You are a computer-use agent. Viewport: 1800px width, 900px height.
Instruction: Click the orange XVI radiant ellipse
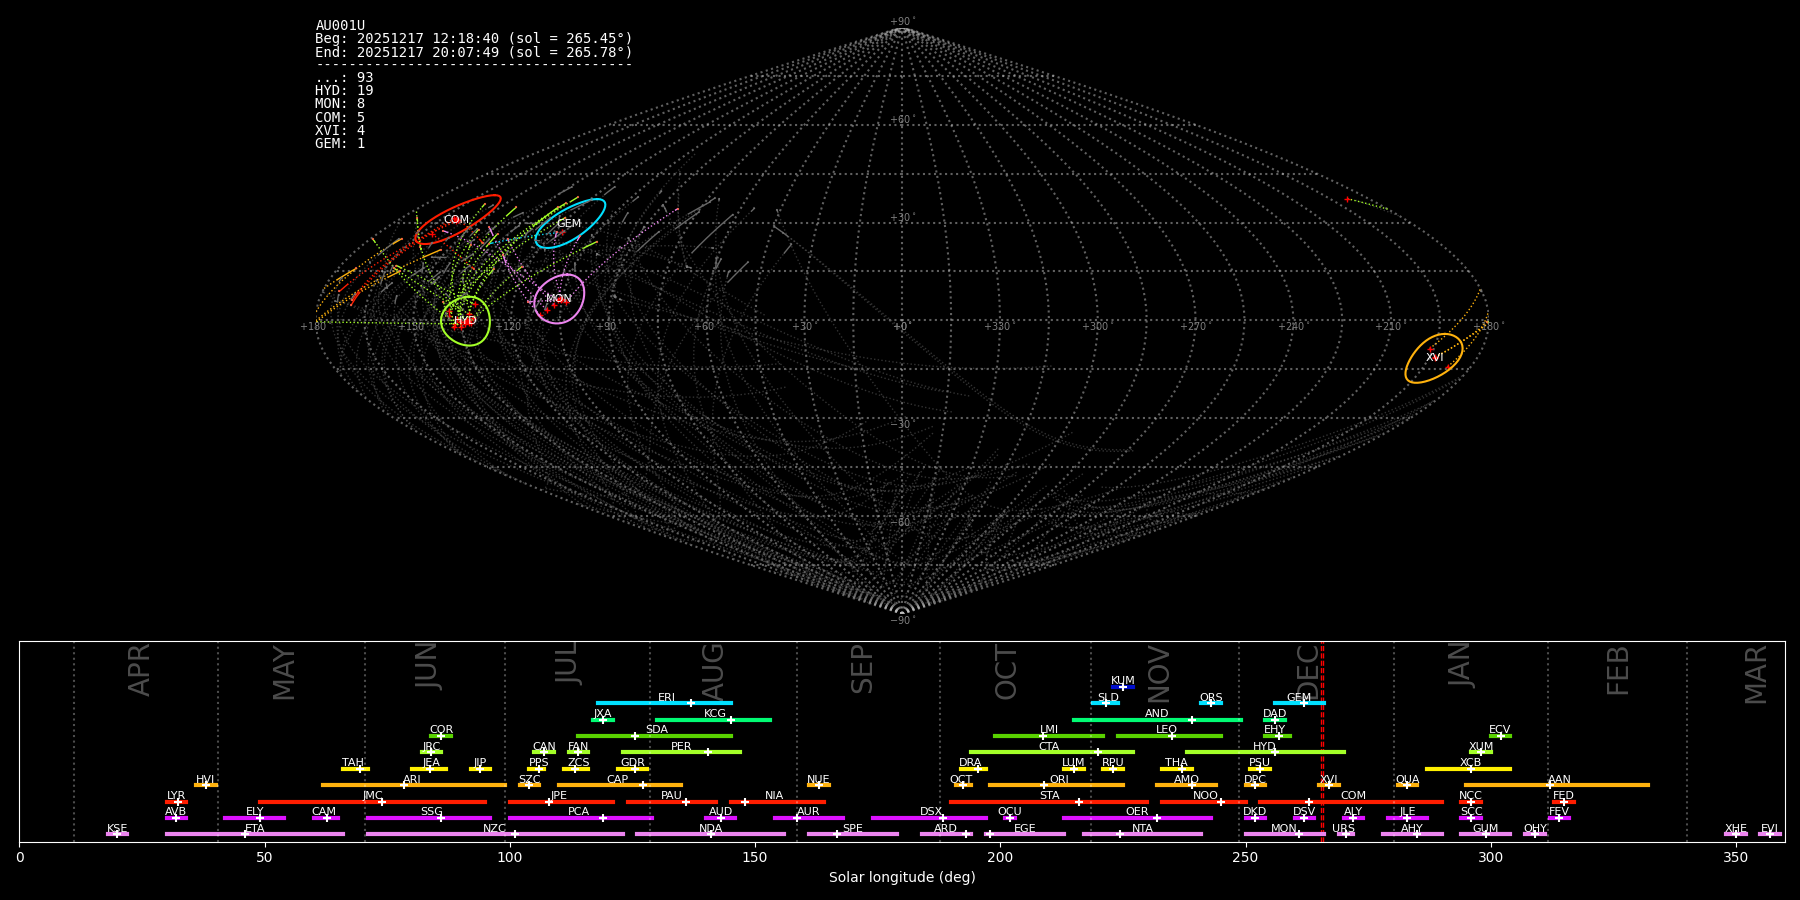pos(1434,358)
